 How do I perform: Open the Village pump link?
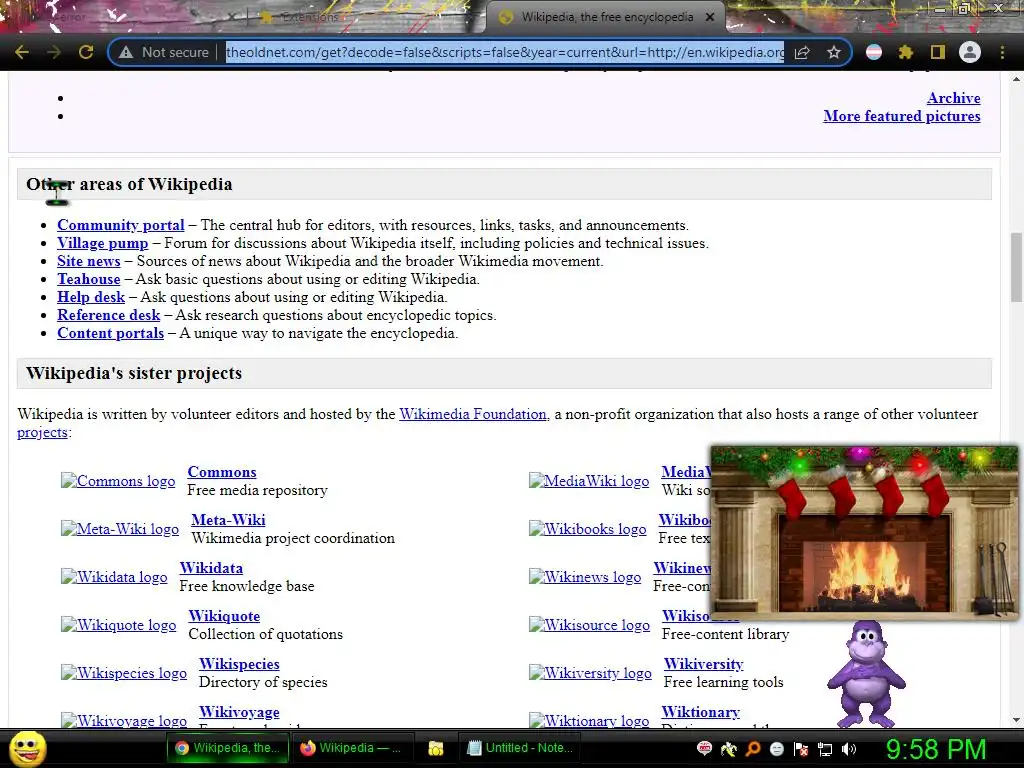(103, 244)
